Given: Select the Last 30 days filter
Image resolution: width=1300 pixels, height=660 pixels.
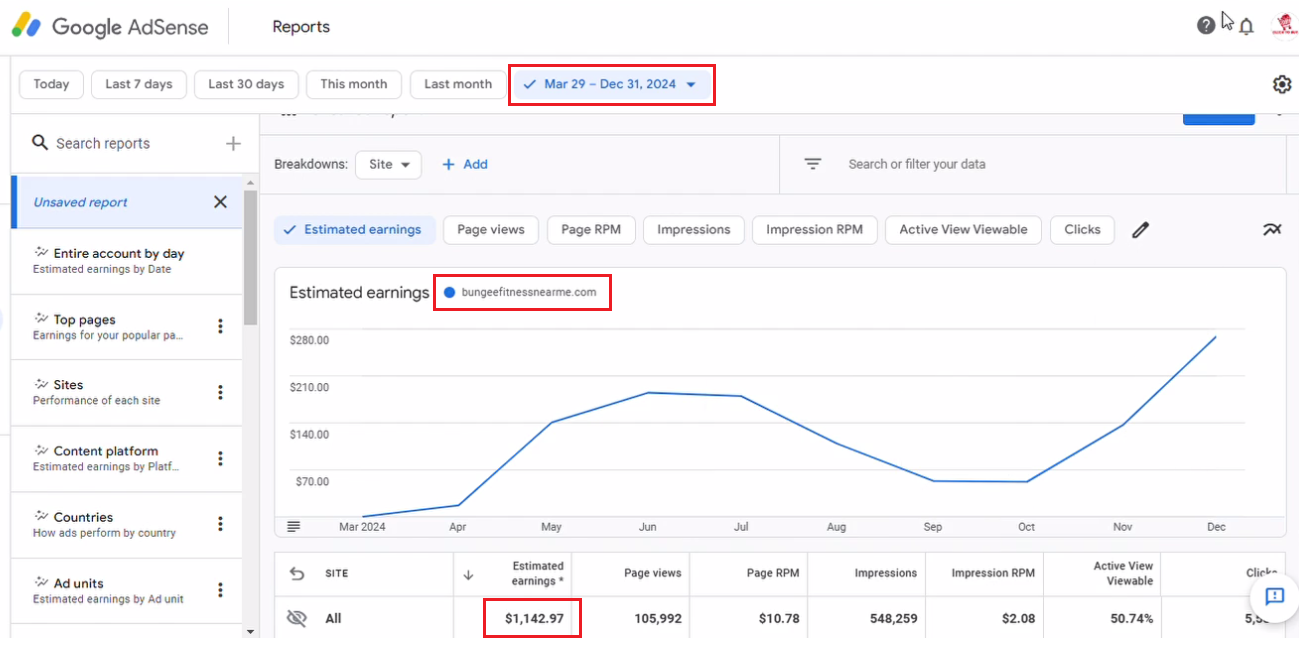Looking at the screenshot, I should coord(246,84).
